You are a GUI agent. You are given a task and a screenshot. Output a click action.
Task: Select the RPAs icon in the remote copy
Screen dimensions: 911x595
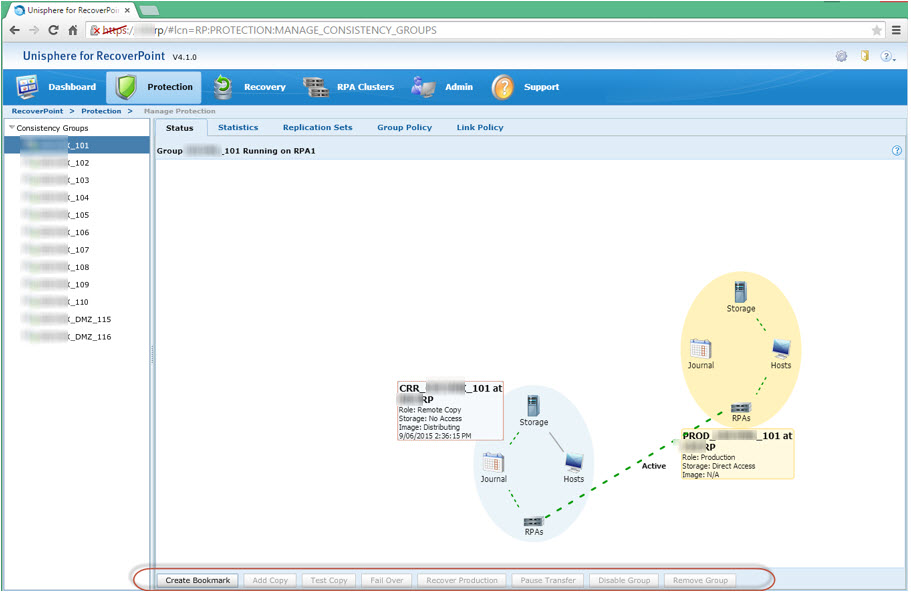[x=533, y=519]
